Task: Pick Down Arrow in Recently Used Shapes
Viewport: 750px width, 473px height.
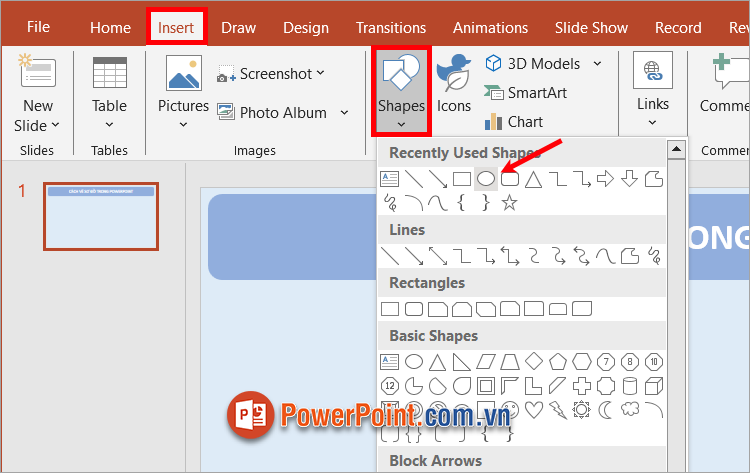Action: pos(629,179)
